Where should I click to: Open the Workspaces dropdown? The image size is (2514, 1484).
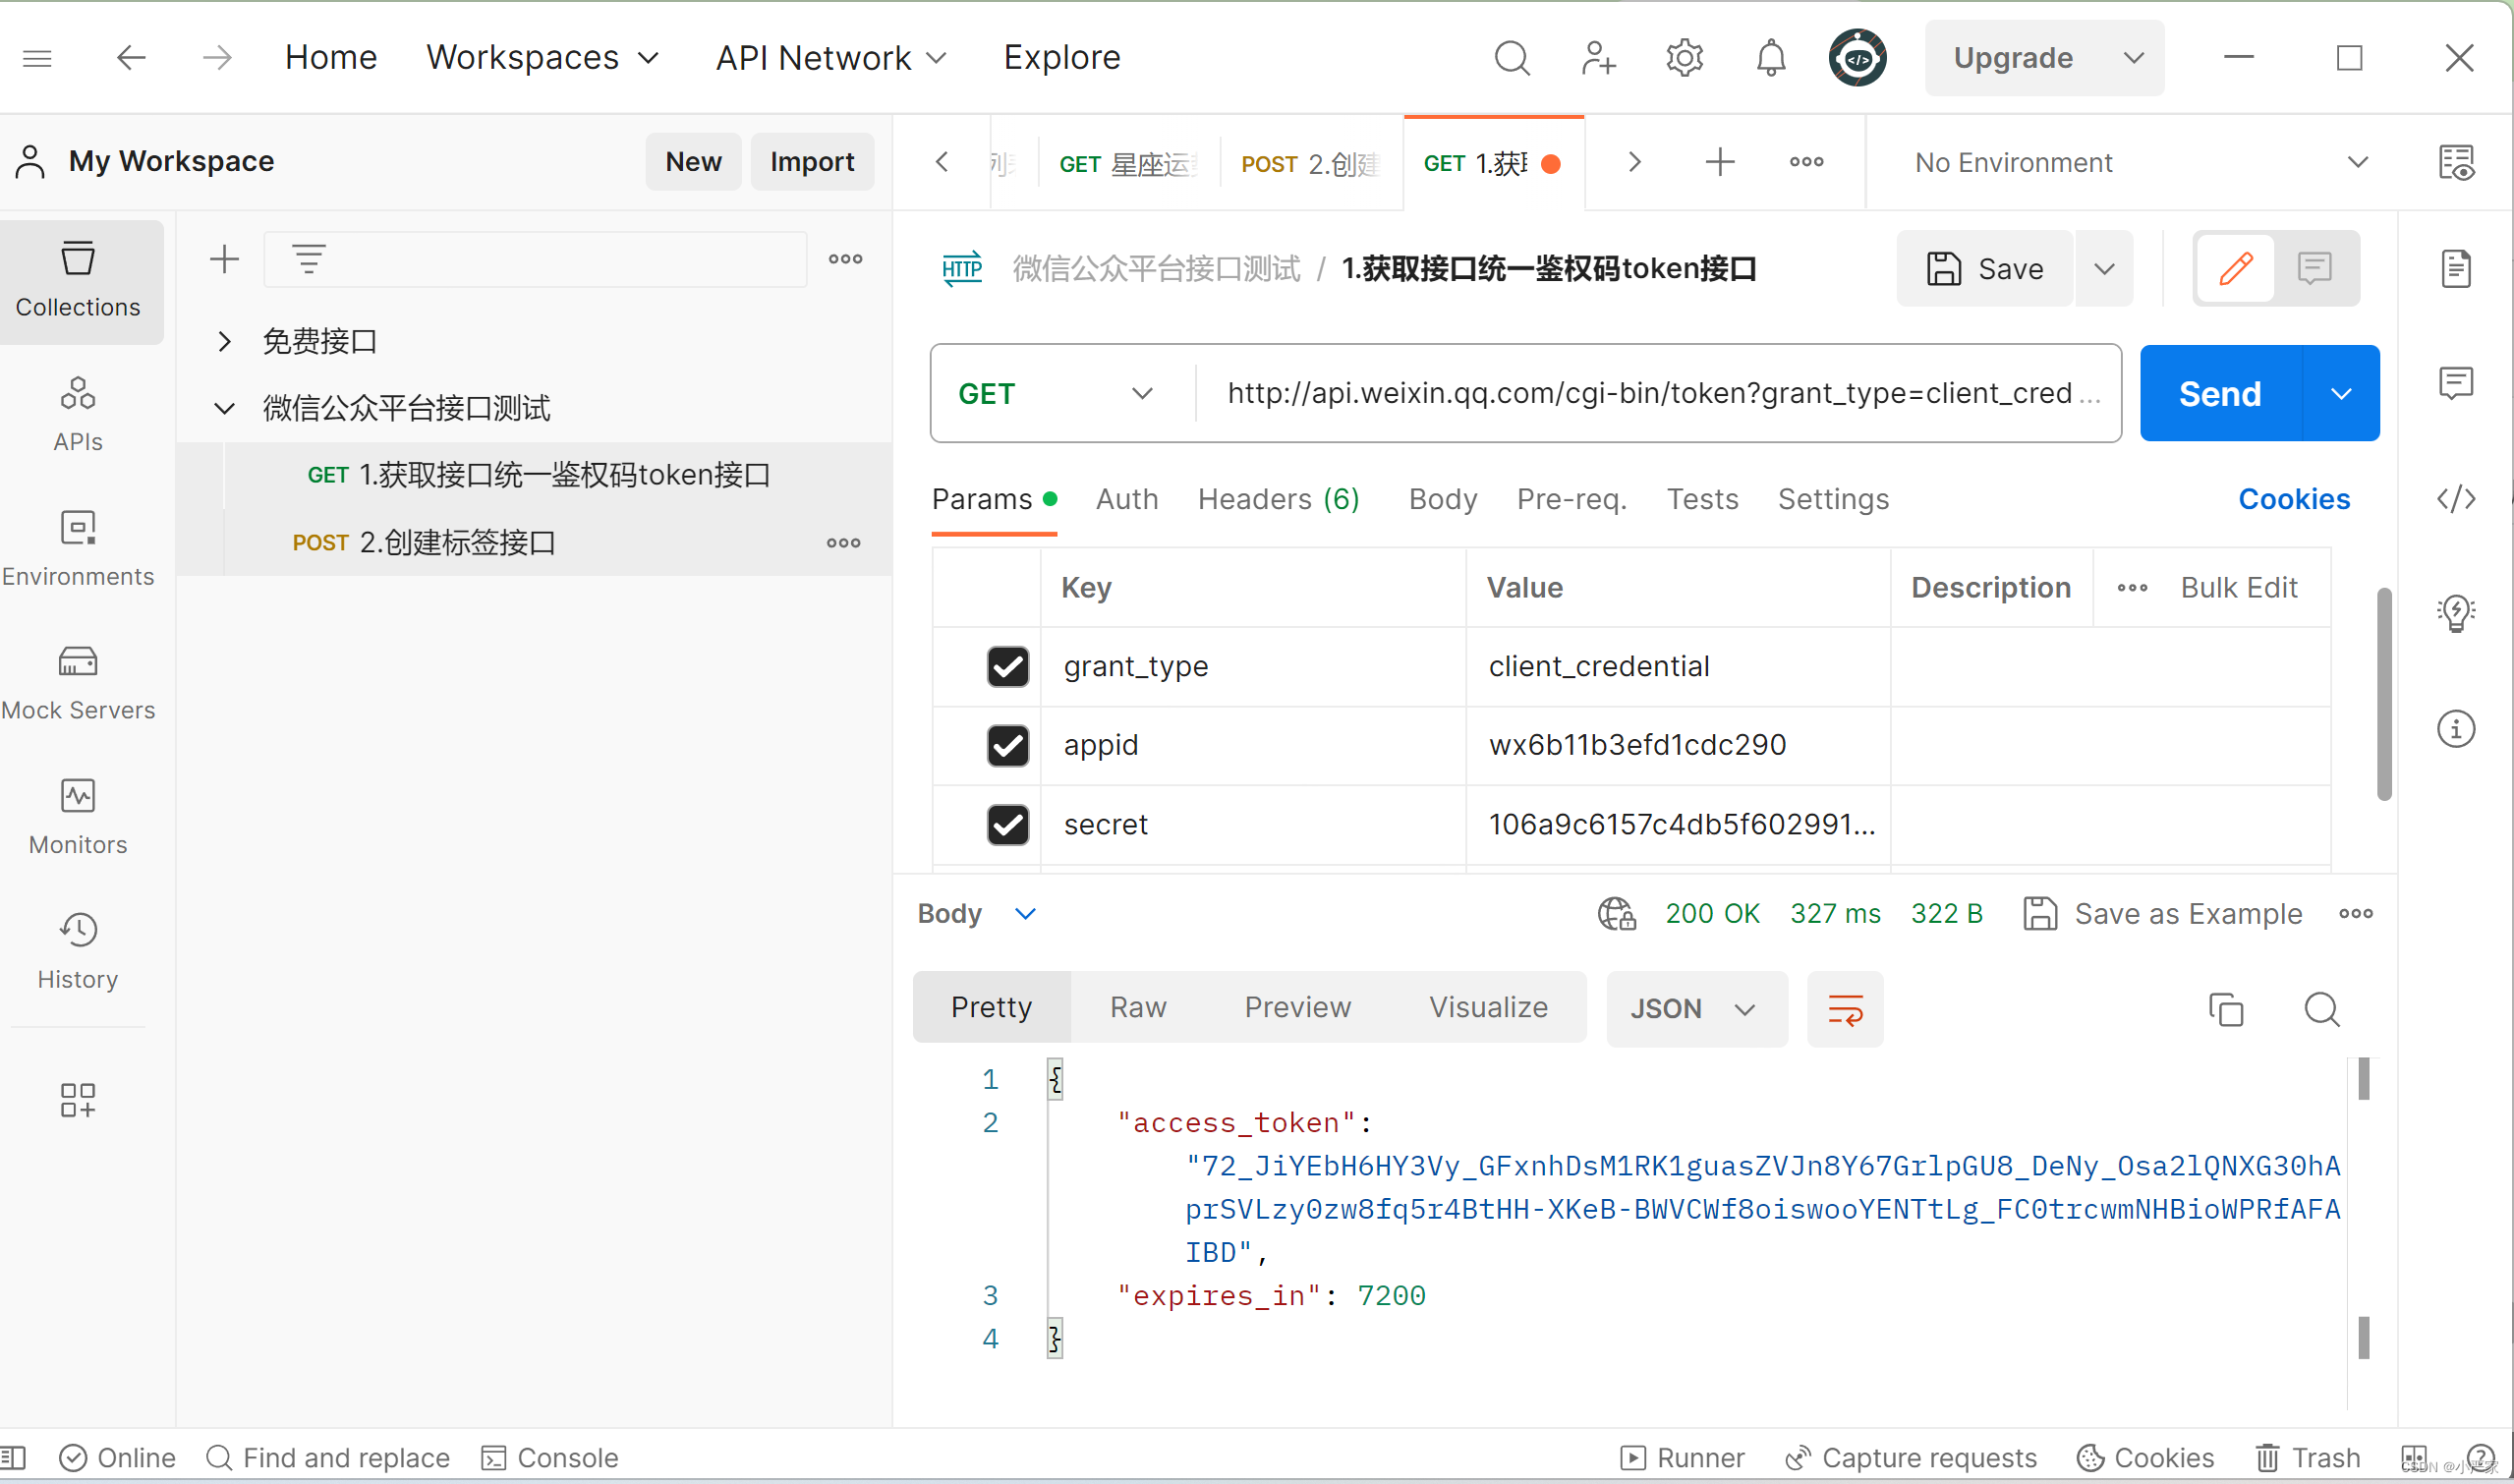coord(542,58)
